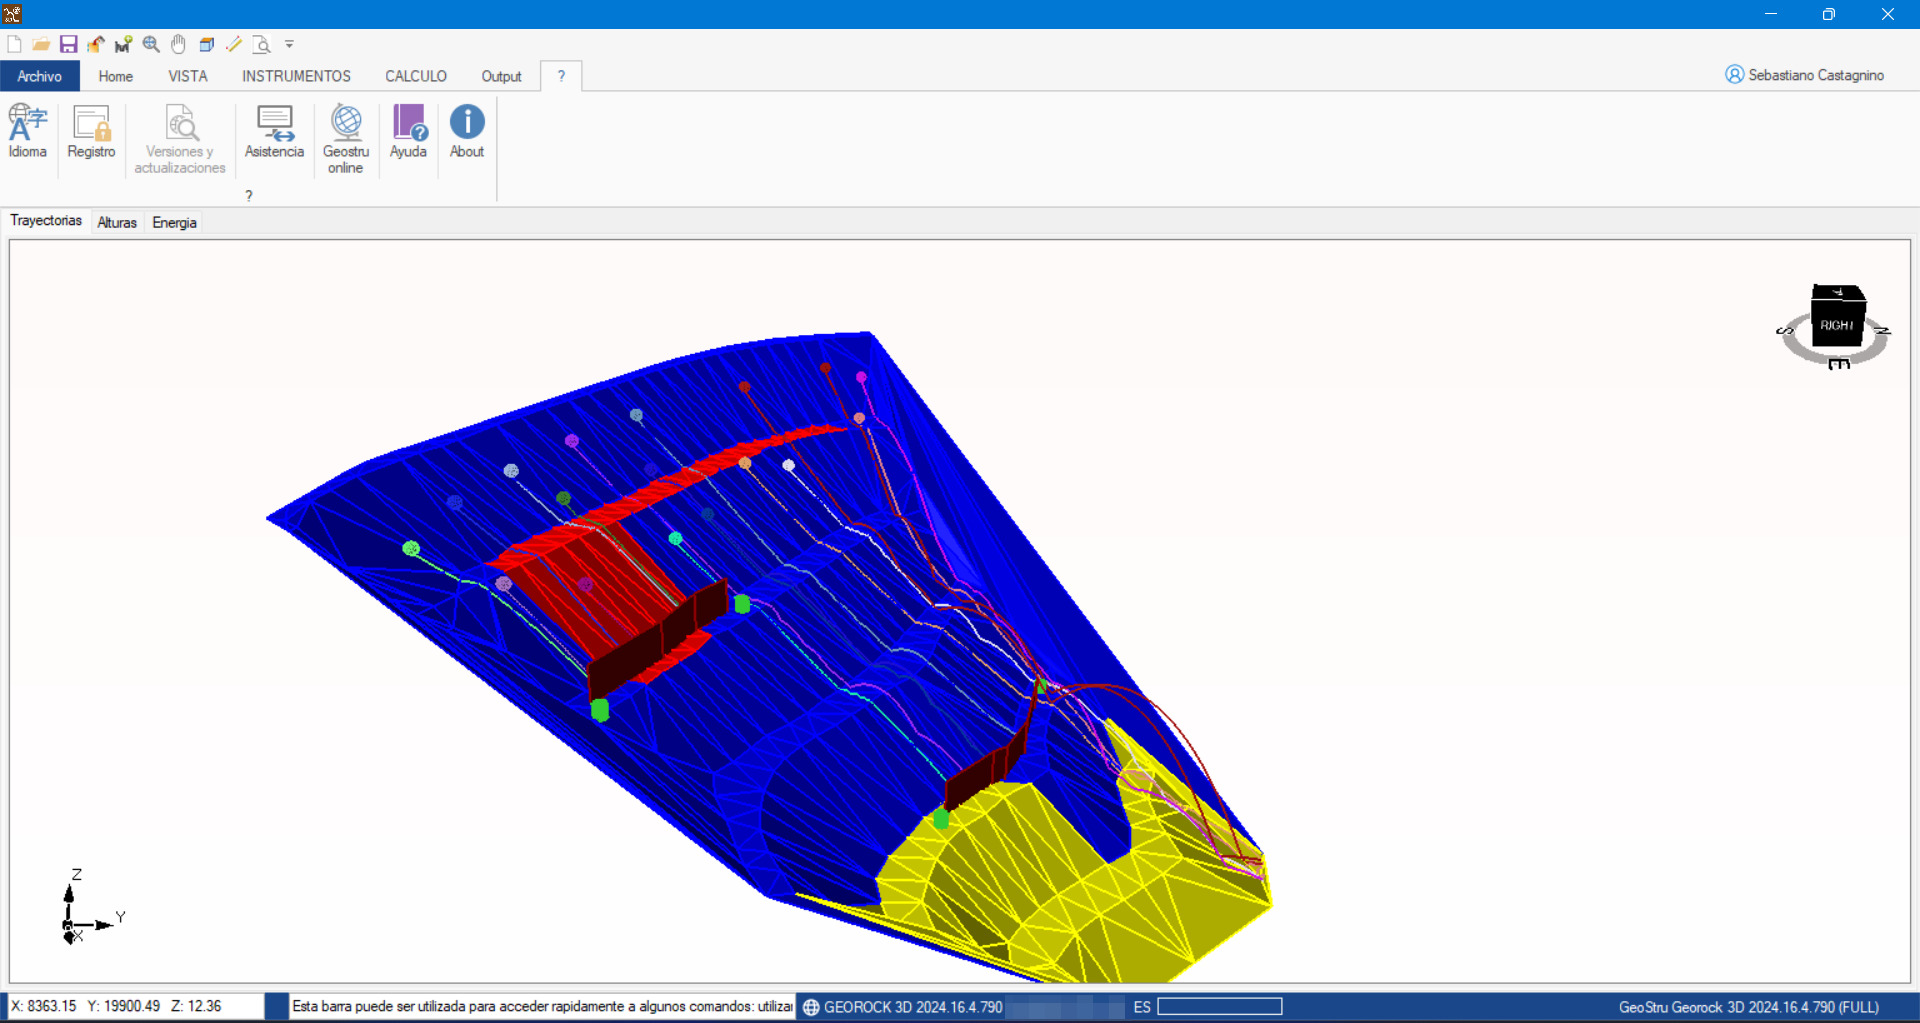Screen dimensions: 1920x1023
Task: Select the Trayectorias view tab
Action: (46, 221)
